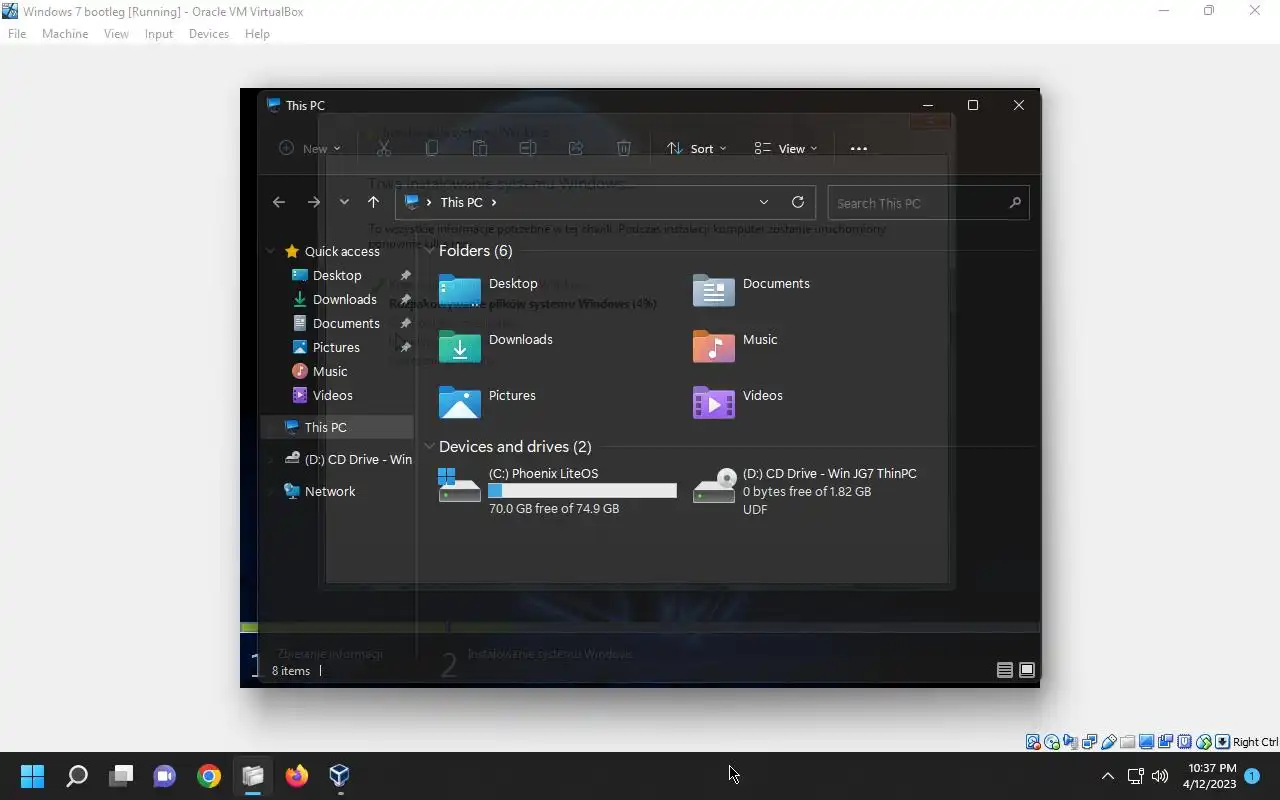Click VirtualBox CPU status indicator
The width and height of the screenshot is (1280, 800).
pos(1185,742)
